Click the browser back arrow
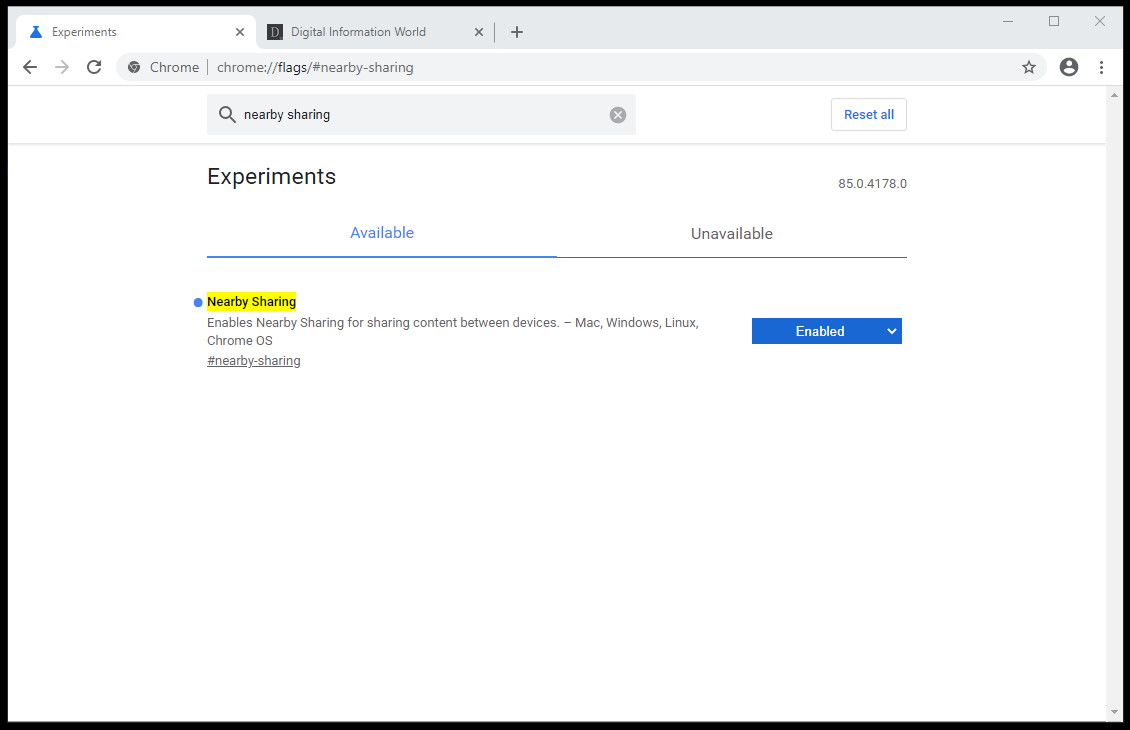Screen dimensions: 1130x730 [x=30, y=67]
